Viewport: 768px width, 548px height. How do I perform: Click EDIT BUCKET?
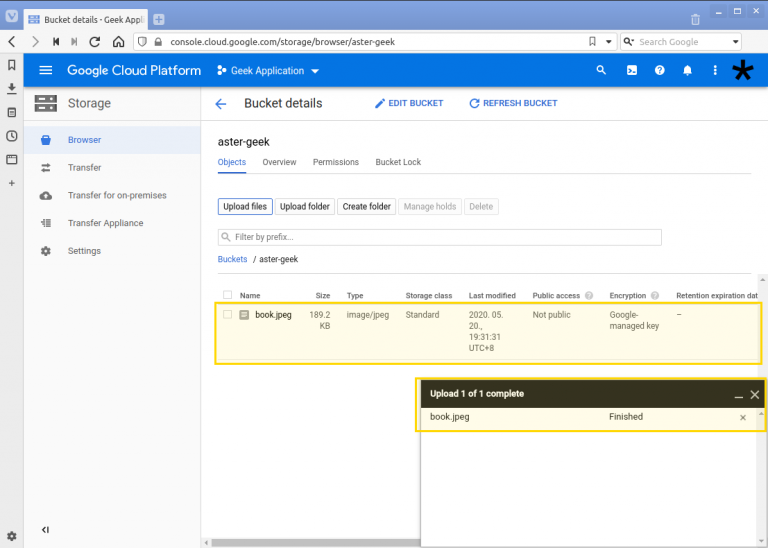(x=409, y=103)
